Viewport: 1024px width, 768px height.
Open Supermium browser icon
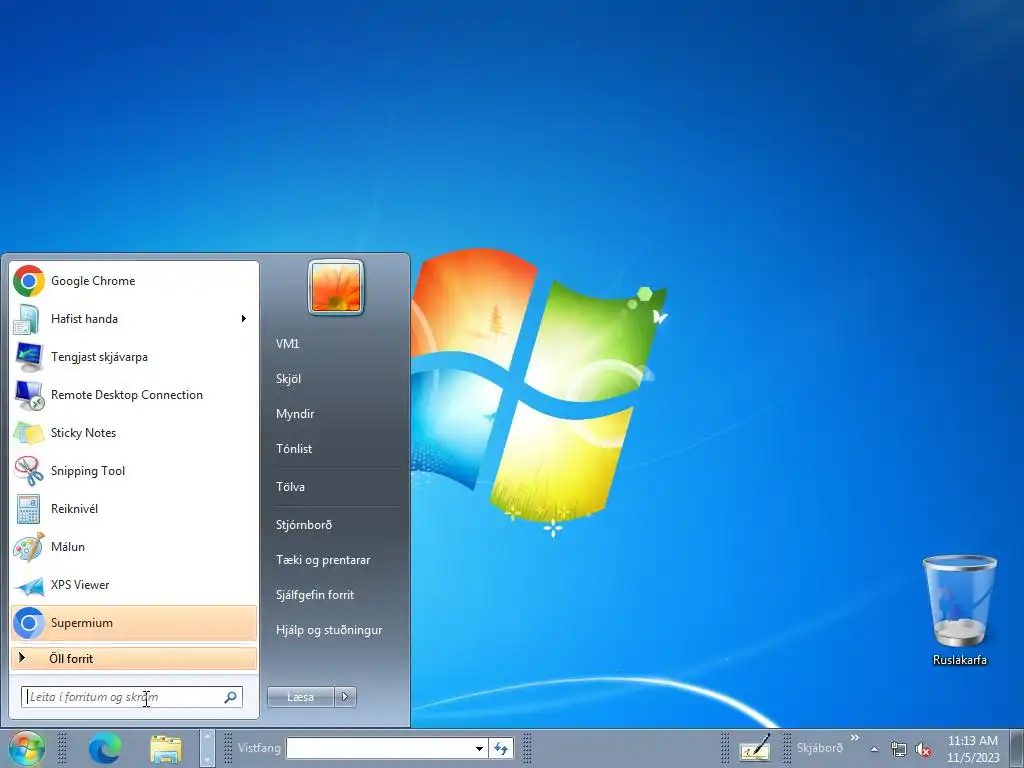coord(29,623)
